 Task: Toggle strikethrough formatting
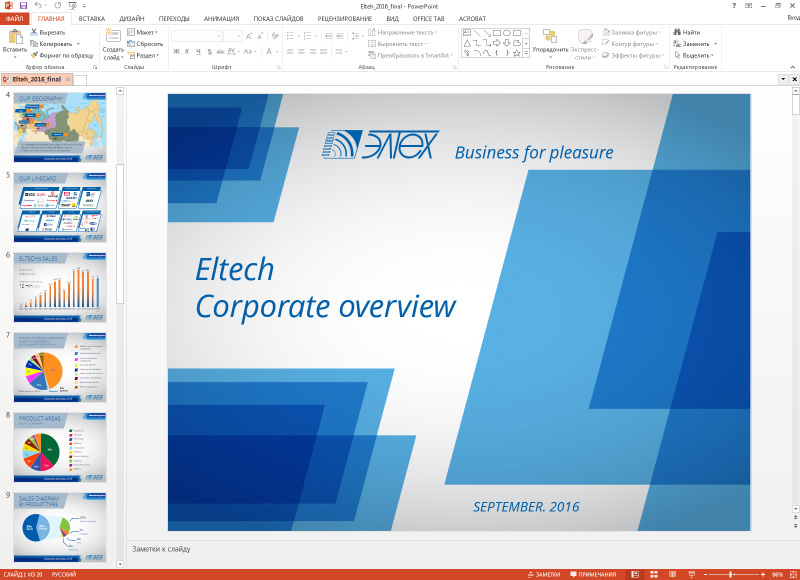click(220, 52)
